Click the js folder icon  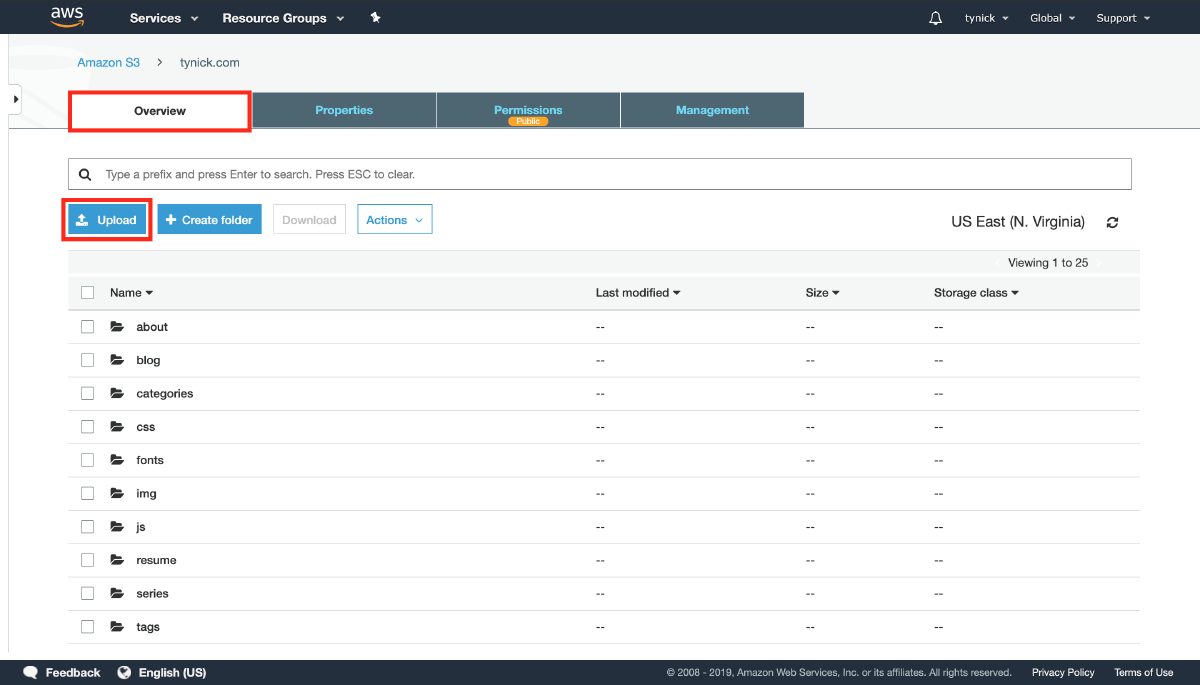(x=117, y=527)
